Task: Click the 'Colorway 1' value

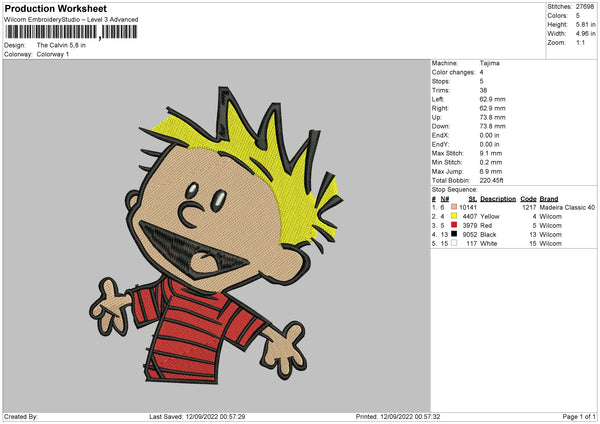Action: pyautogui.click(x=53, y=54)
